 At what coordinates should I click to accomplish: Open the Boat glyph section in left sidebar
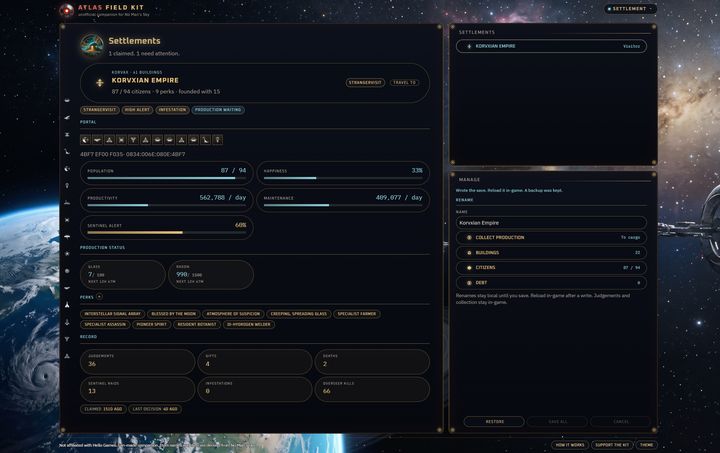[x=67, y=202]
